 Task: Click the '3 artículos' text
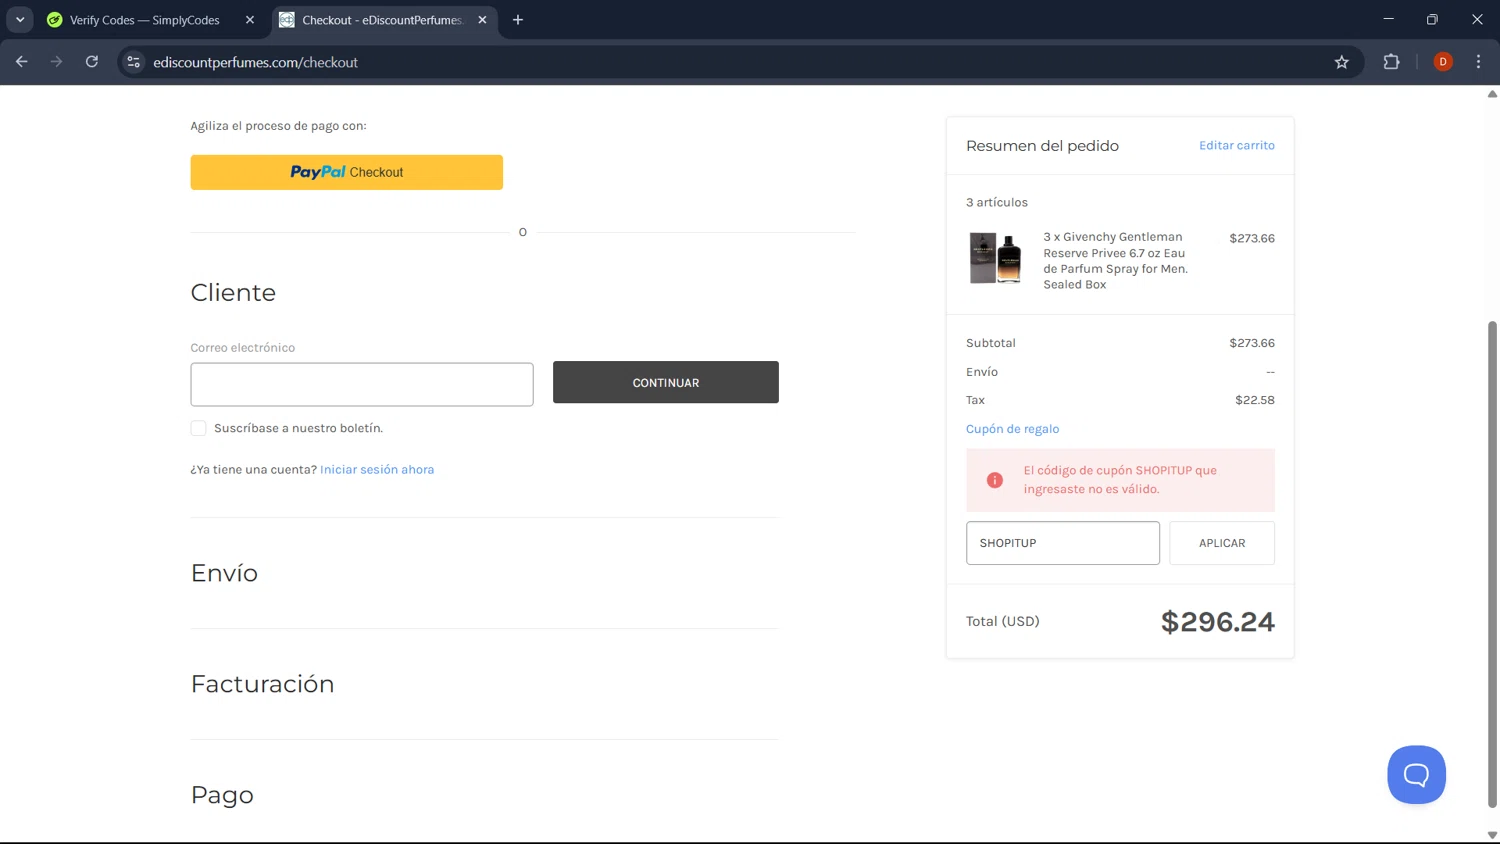996,202
